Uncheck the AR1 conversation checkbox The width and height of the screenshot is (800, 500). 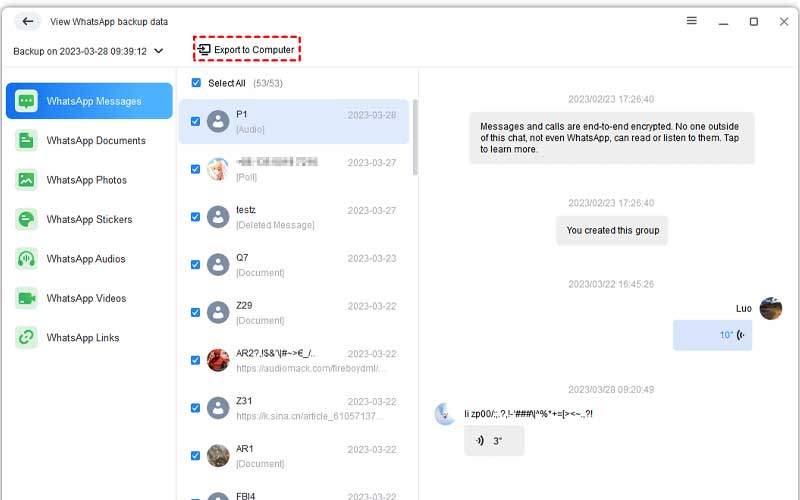pyautogui.click(x=195, y=456)
